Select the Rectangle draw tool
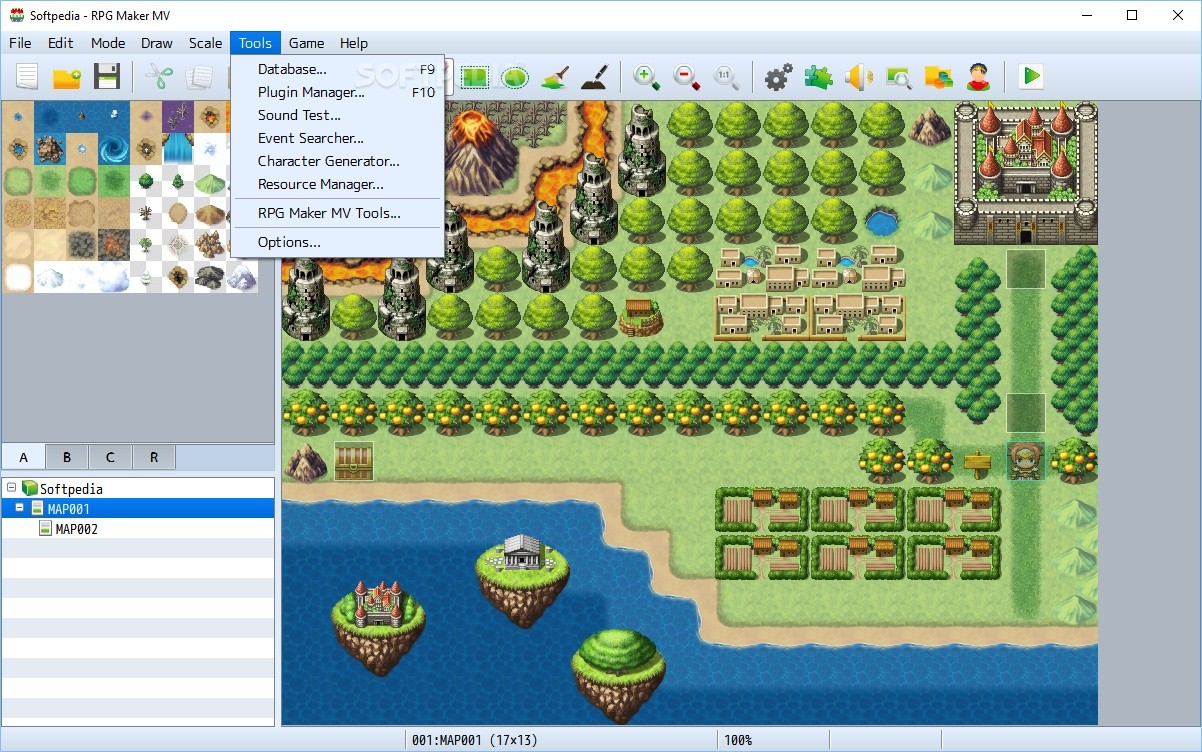Image resolution: width=1202 pixels, height=752 pixels. pyautogui.click(x=474, y=77)
